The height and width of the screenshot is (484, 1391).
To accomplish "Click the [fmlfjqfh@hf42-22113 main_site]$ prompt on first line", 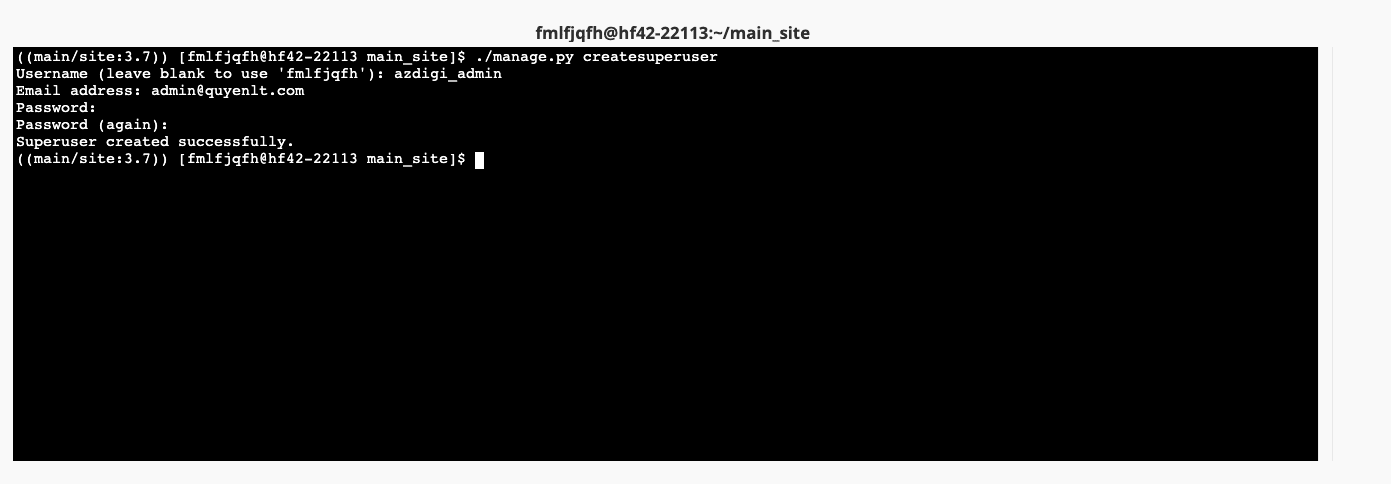I will coord(322,57).
